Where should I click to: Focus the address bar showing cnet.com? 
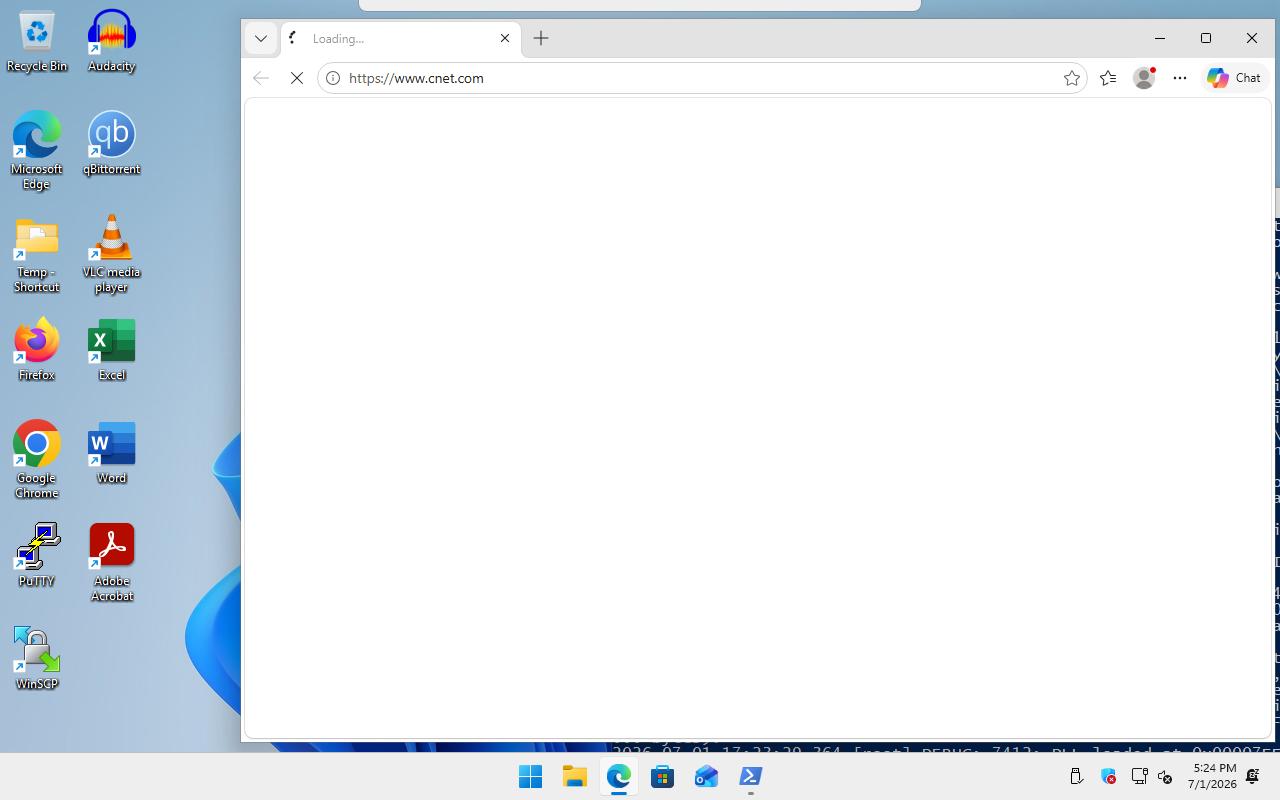pyautogui.click(x=700, y=78)
